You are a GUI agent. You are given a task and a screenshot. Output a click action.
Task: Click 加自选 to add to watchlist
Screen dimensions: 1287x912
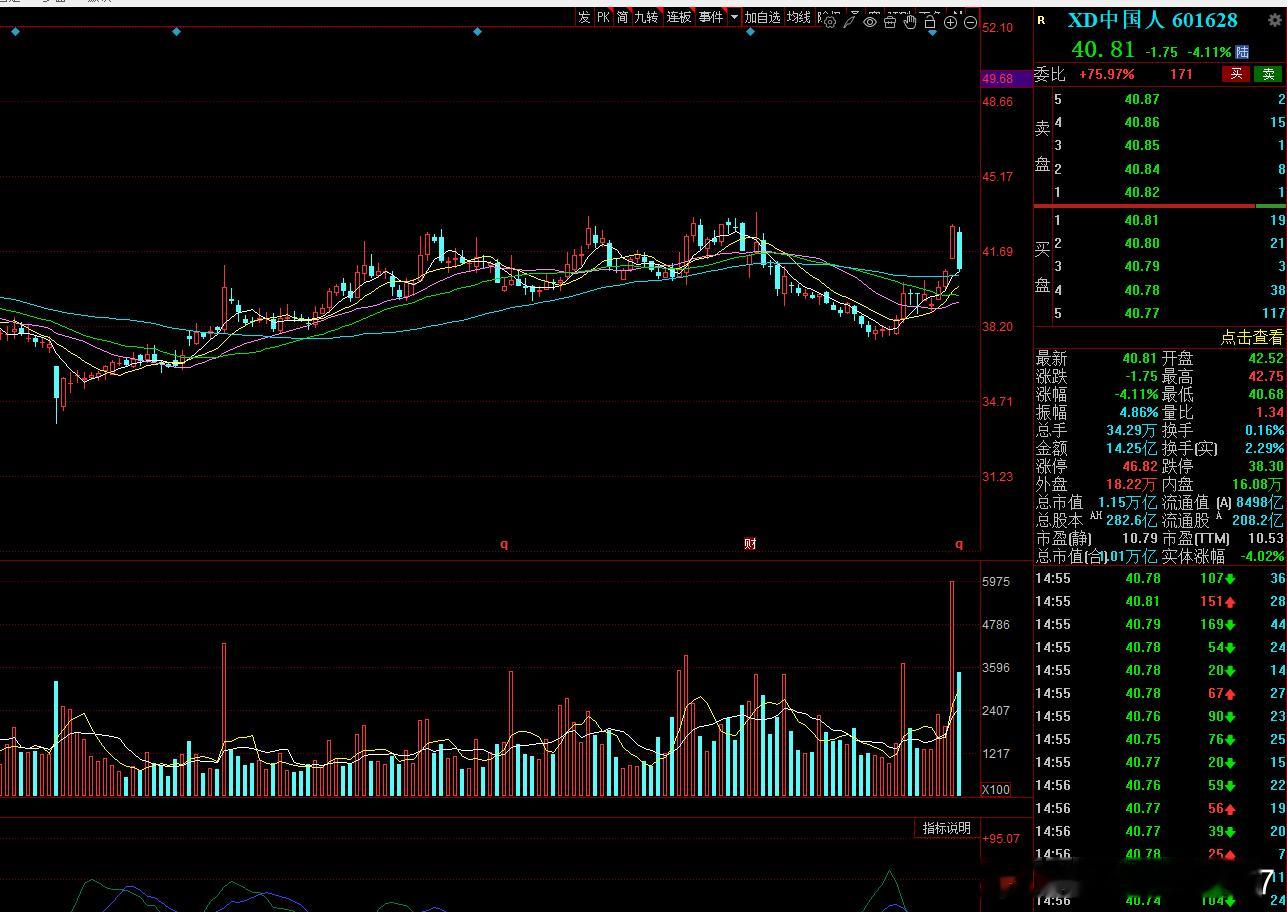(762, 17)
